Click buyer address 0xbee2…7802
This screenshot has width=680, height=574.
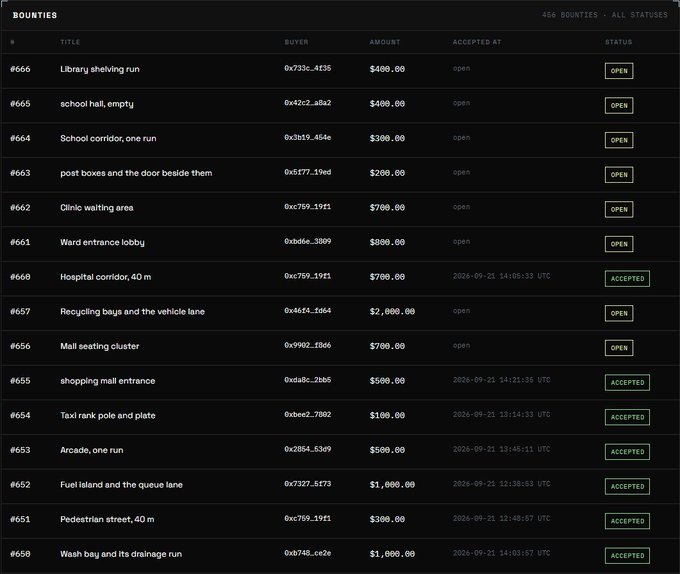[x=307, y=414]
